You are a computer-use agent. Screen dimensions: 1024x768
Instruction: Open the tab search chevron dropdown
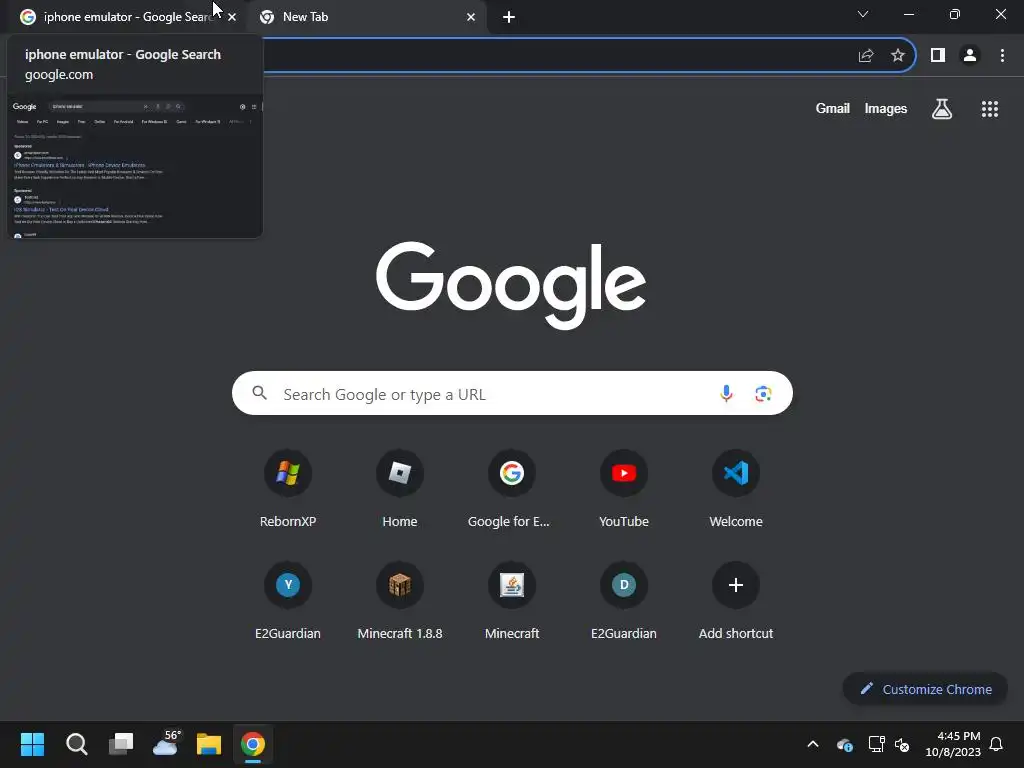tap(863, 14)
